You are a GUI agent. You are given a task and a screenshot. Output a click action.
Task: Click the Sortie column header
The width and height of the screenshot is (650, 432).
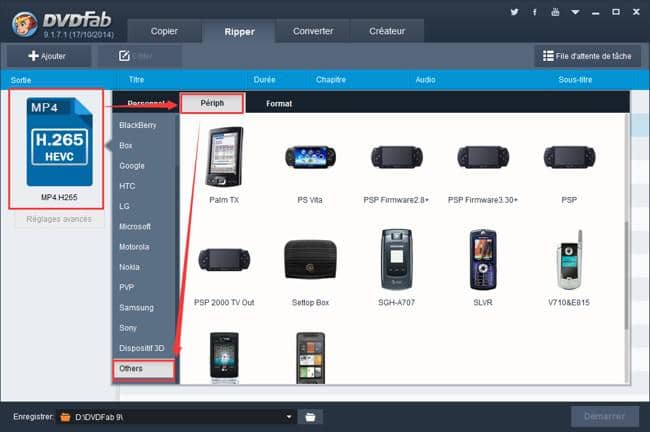tap(21, 80)
